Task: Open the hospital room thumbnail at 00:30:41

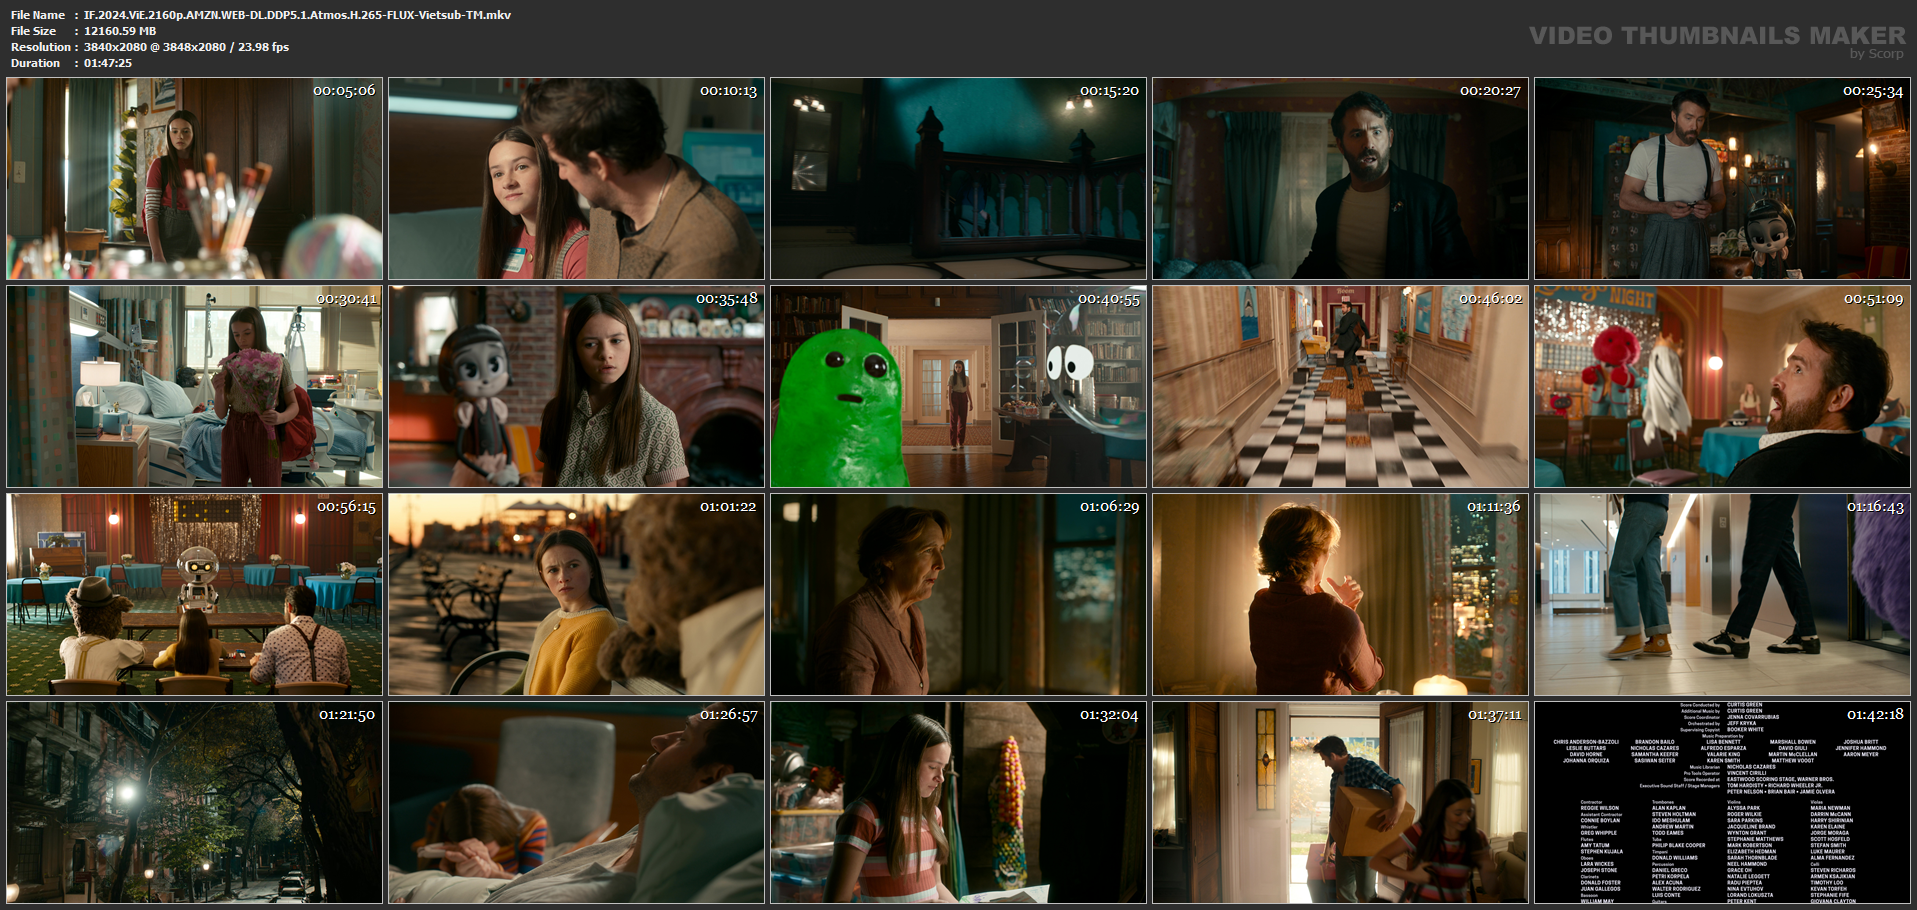Action: [x=195, y=387]
